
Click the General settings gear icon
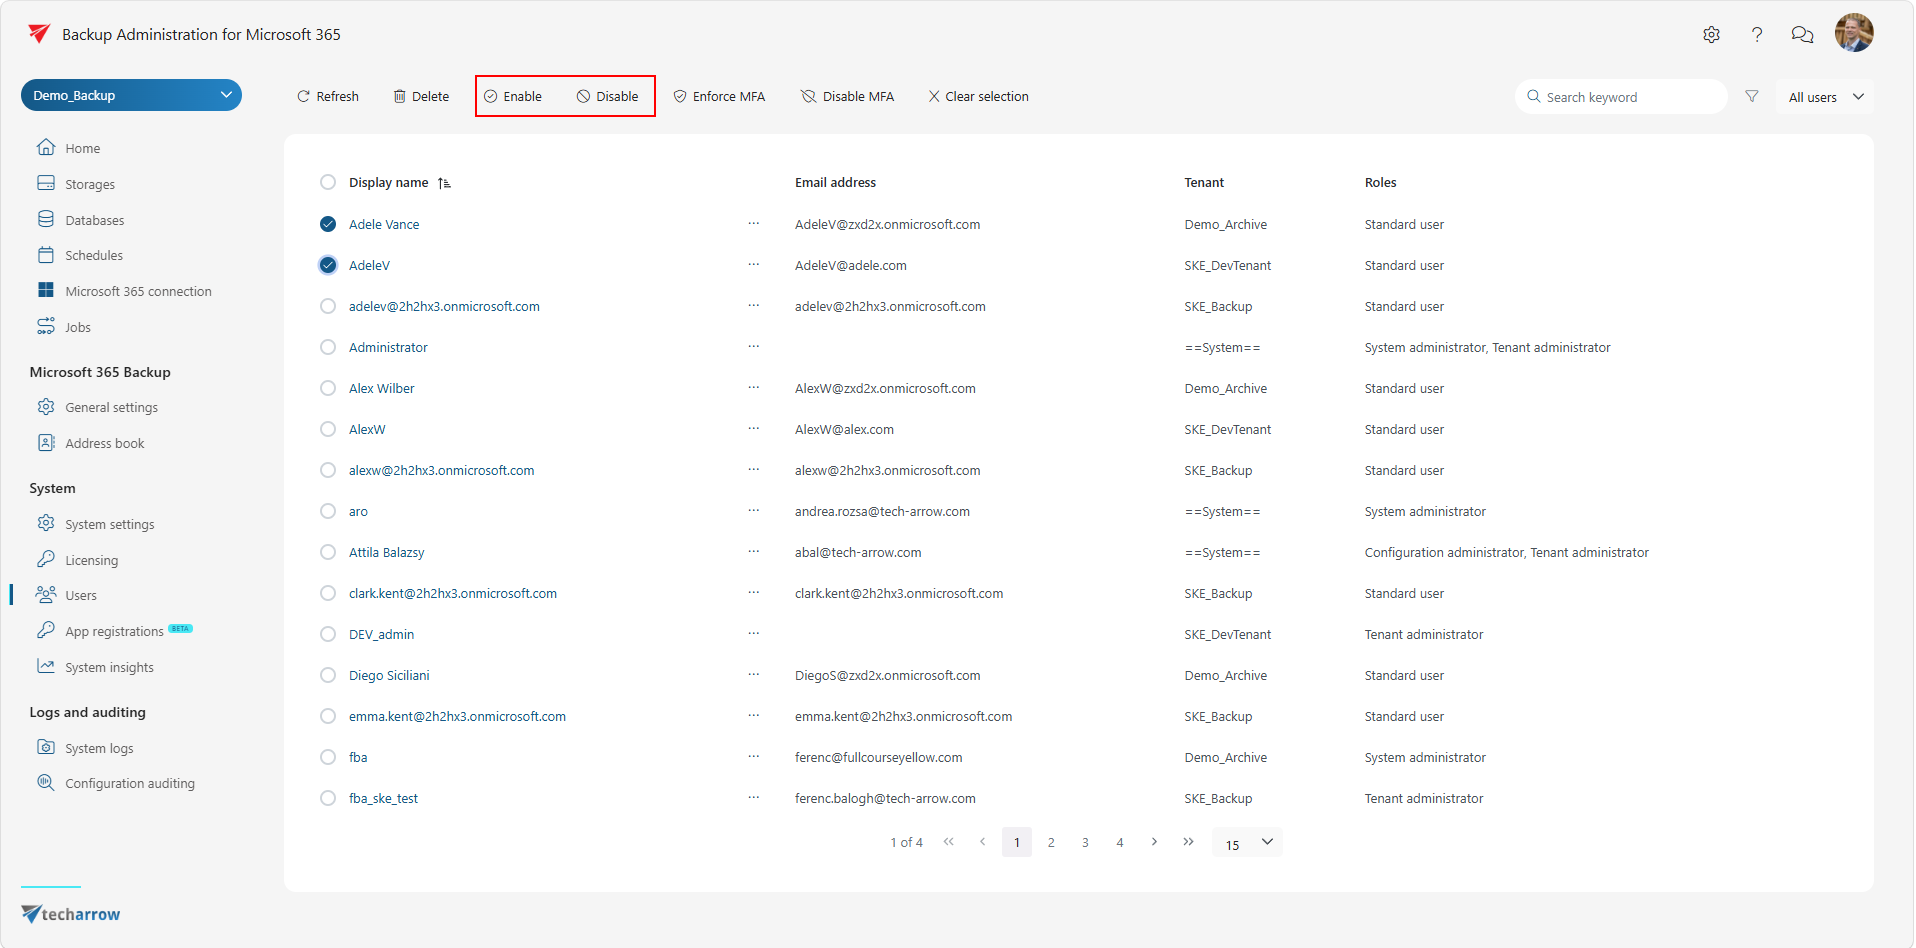point(46,407)
